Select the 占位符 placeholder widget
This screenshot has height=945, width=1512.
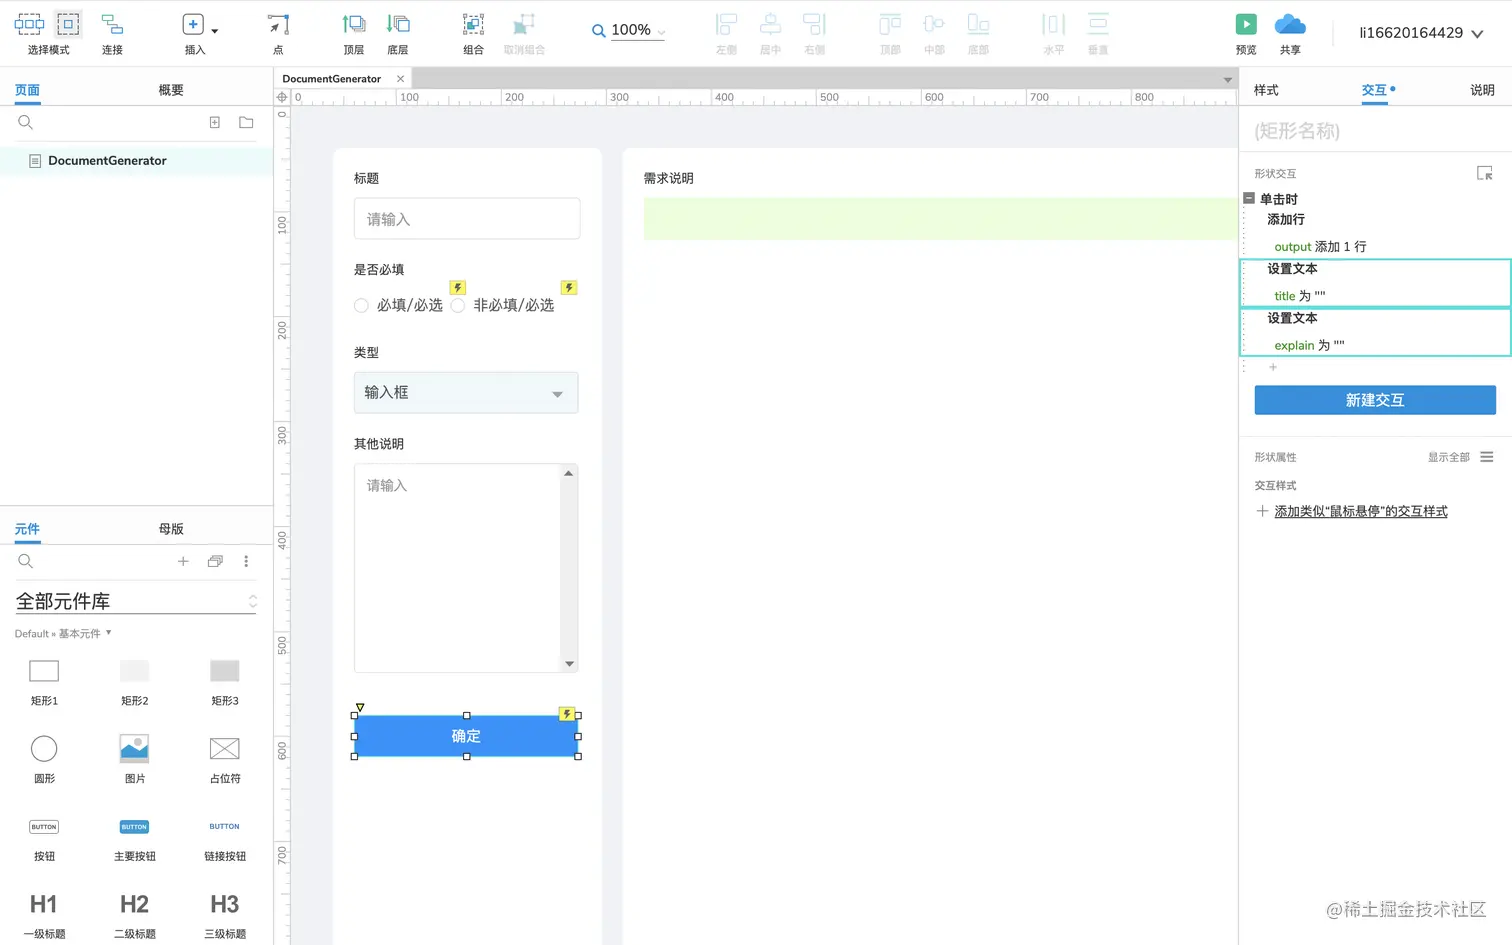click(225, 759)
